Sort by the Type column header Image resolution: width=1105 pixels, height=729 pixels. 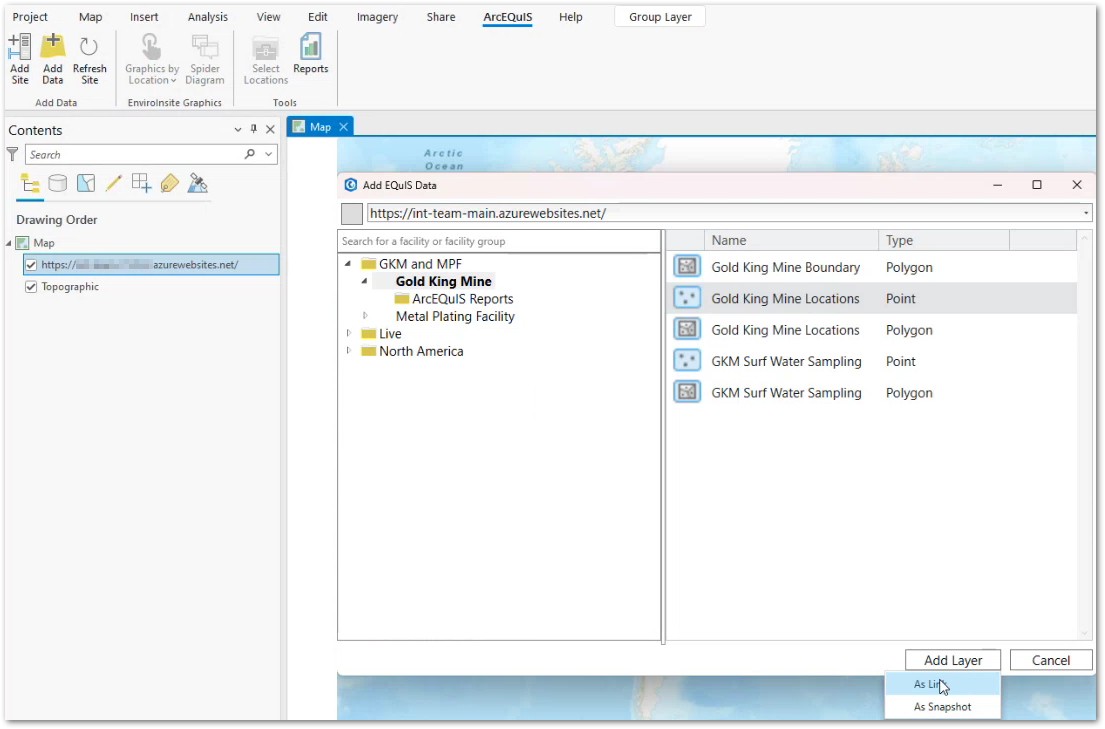point(944,240)
